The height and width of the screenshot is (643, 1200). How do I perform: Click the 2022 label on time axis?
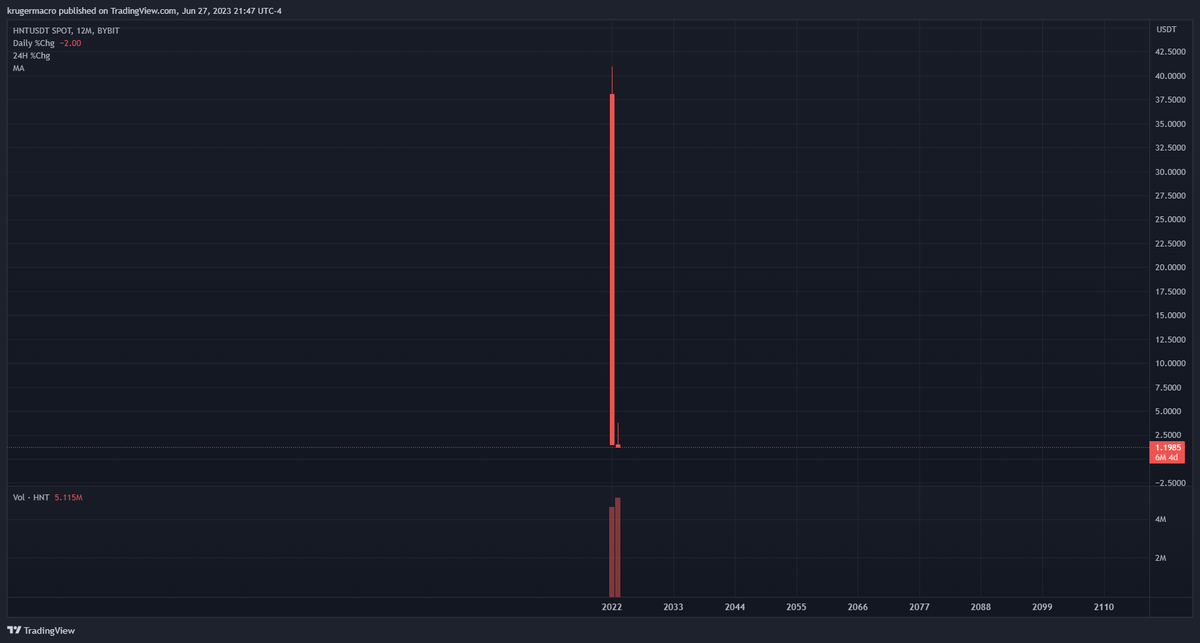tap(612, 607)
